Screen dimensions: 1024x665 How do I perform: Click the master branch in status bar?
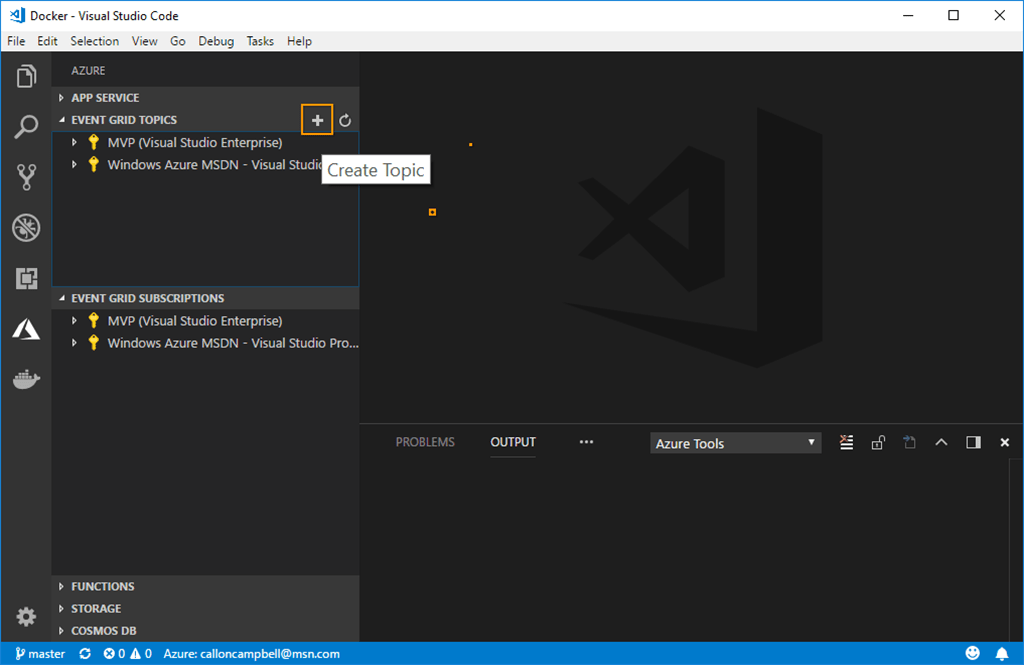(40, 654)
